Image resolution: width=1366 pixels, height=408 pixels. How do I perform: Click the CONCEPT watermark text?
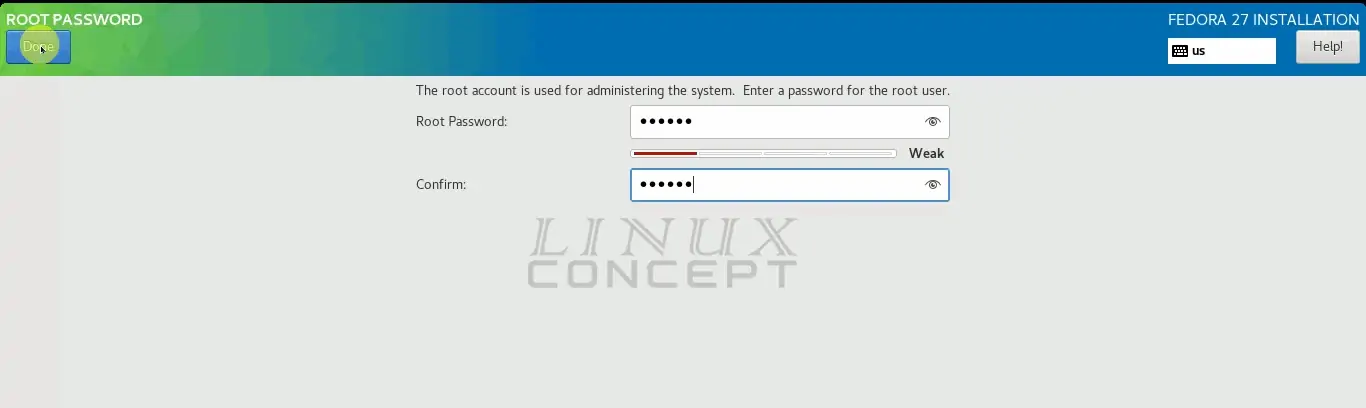coord(662,275)
